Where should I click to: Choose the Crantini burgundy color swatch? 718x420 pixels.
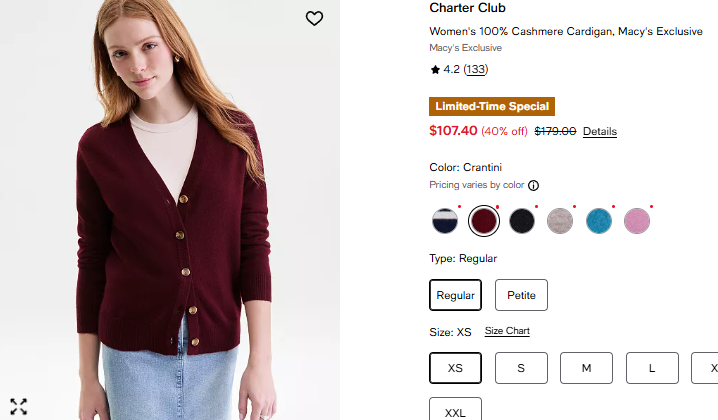(484, 221)
